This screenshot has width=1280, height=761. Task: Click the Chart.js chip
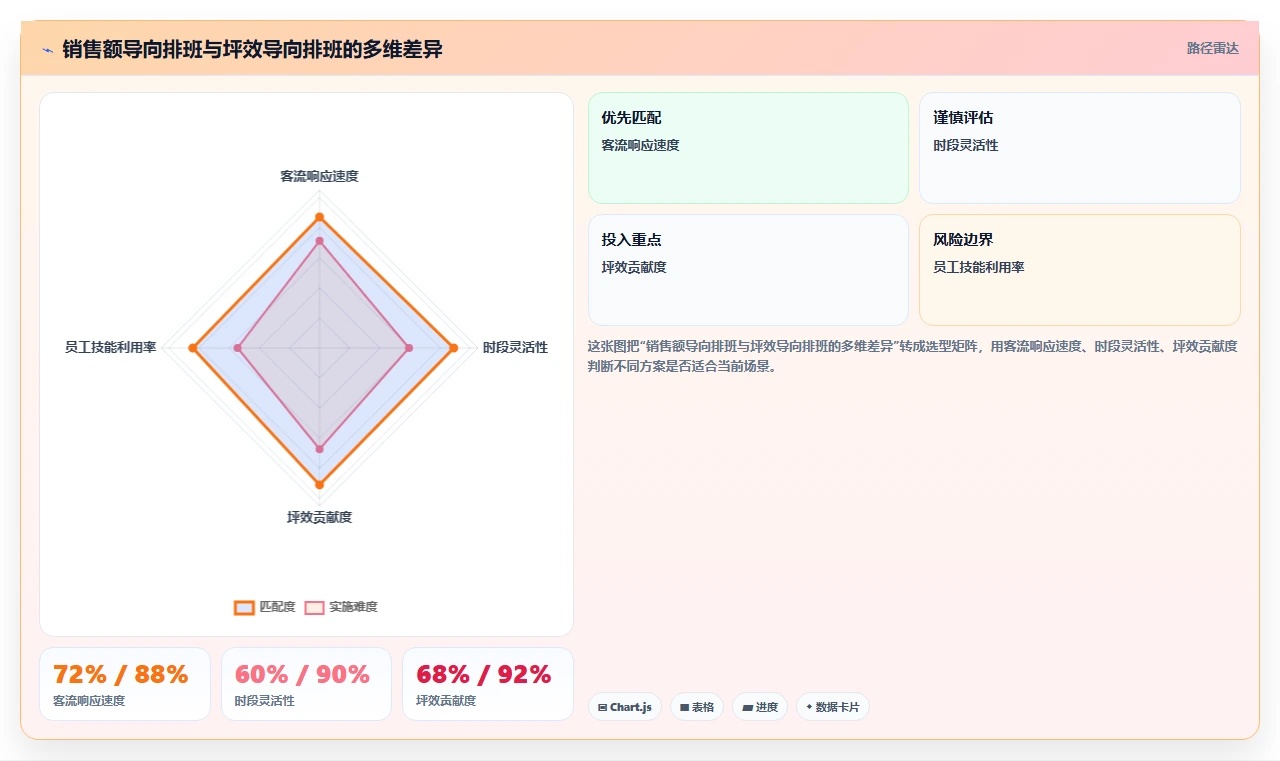point(625,707)
